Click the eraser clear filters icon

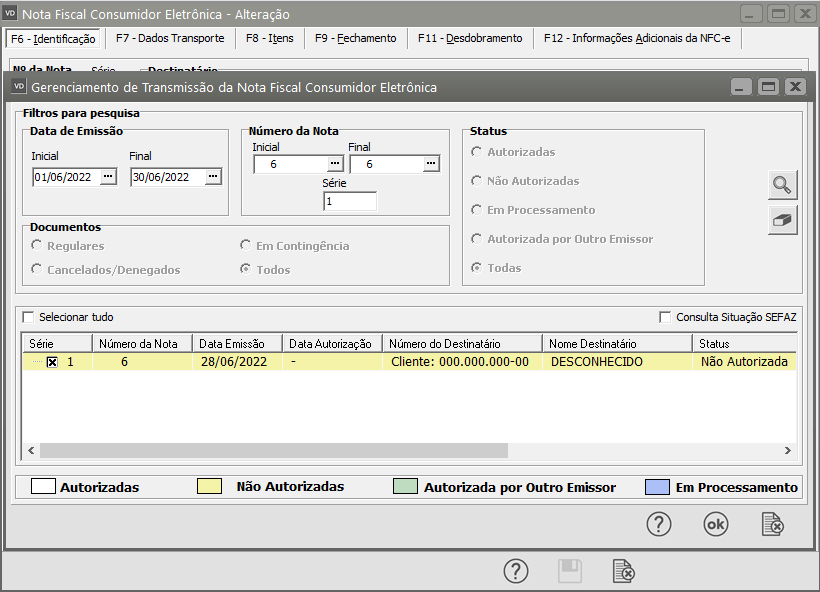tap(782, 221)
